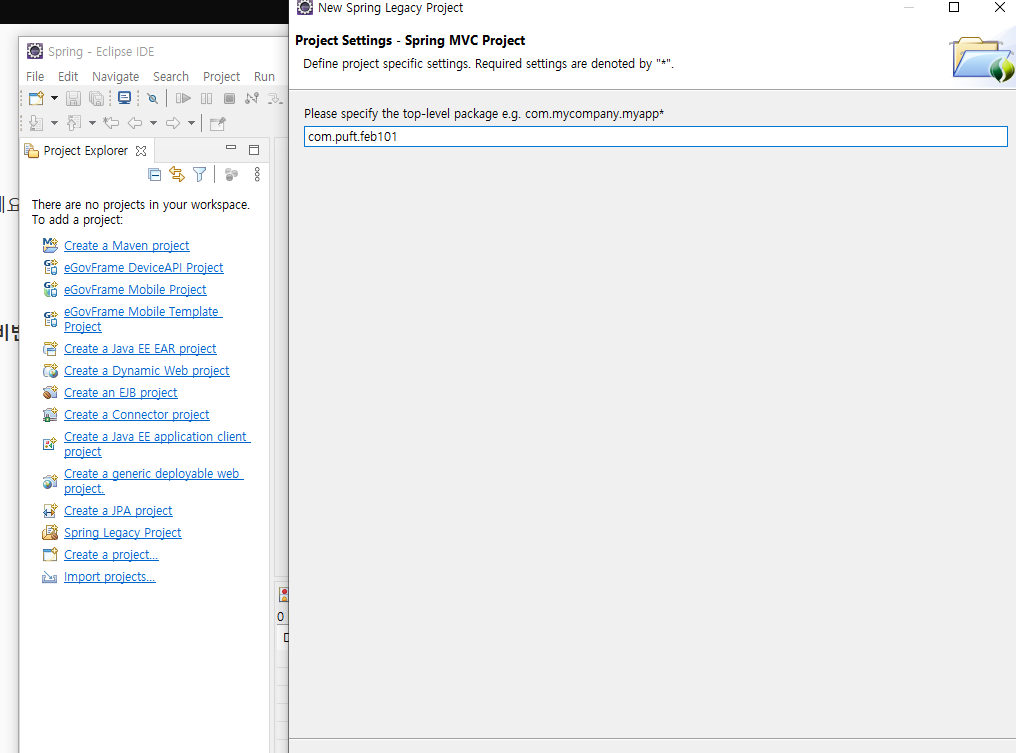Maximize the Project Explorer view

pos(254,150)
